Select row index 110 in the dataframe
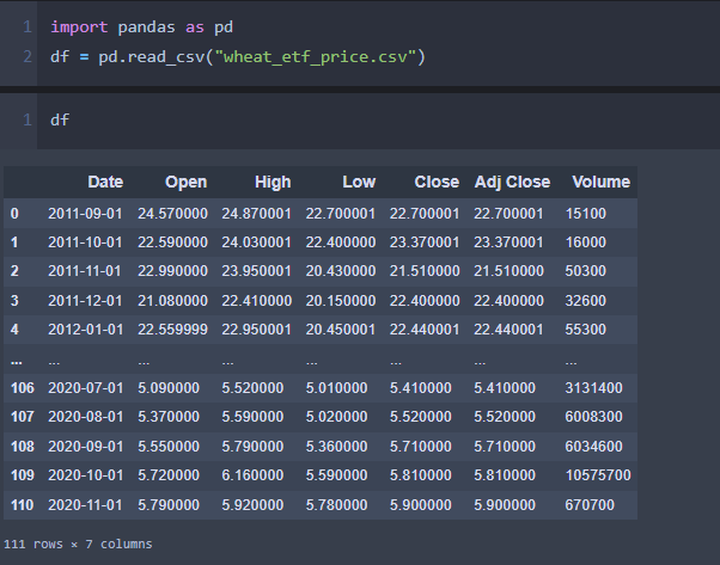 (22, 505)
